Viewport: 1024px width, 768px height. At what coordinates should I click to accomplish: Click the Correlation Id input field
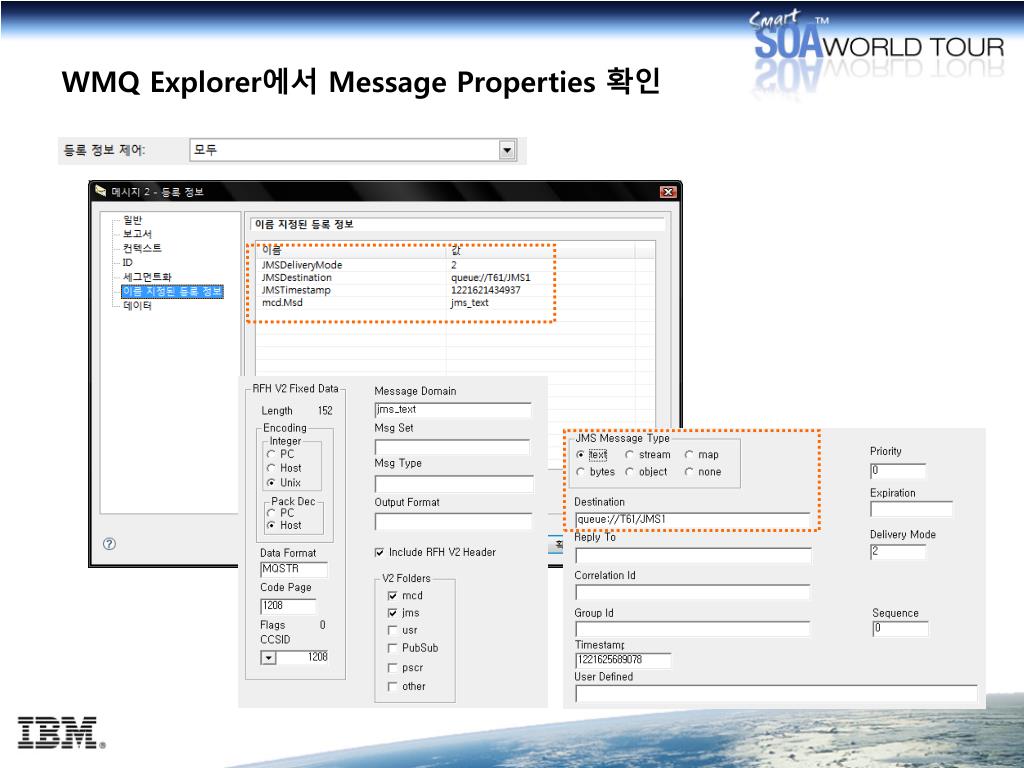pyautogui.click(x=692, y=592)
